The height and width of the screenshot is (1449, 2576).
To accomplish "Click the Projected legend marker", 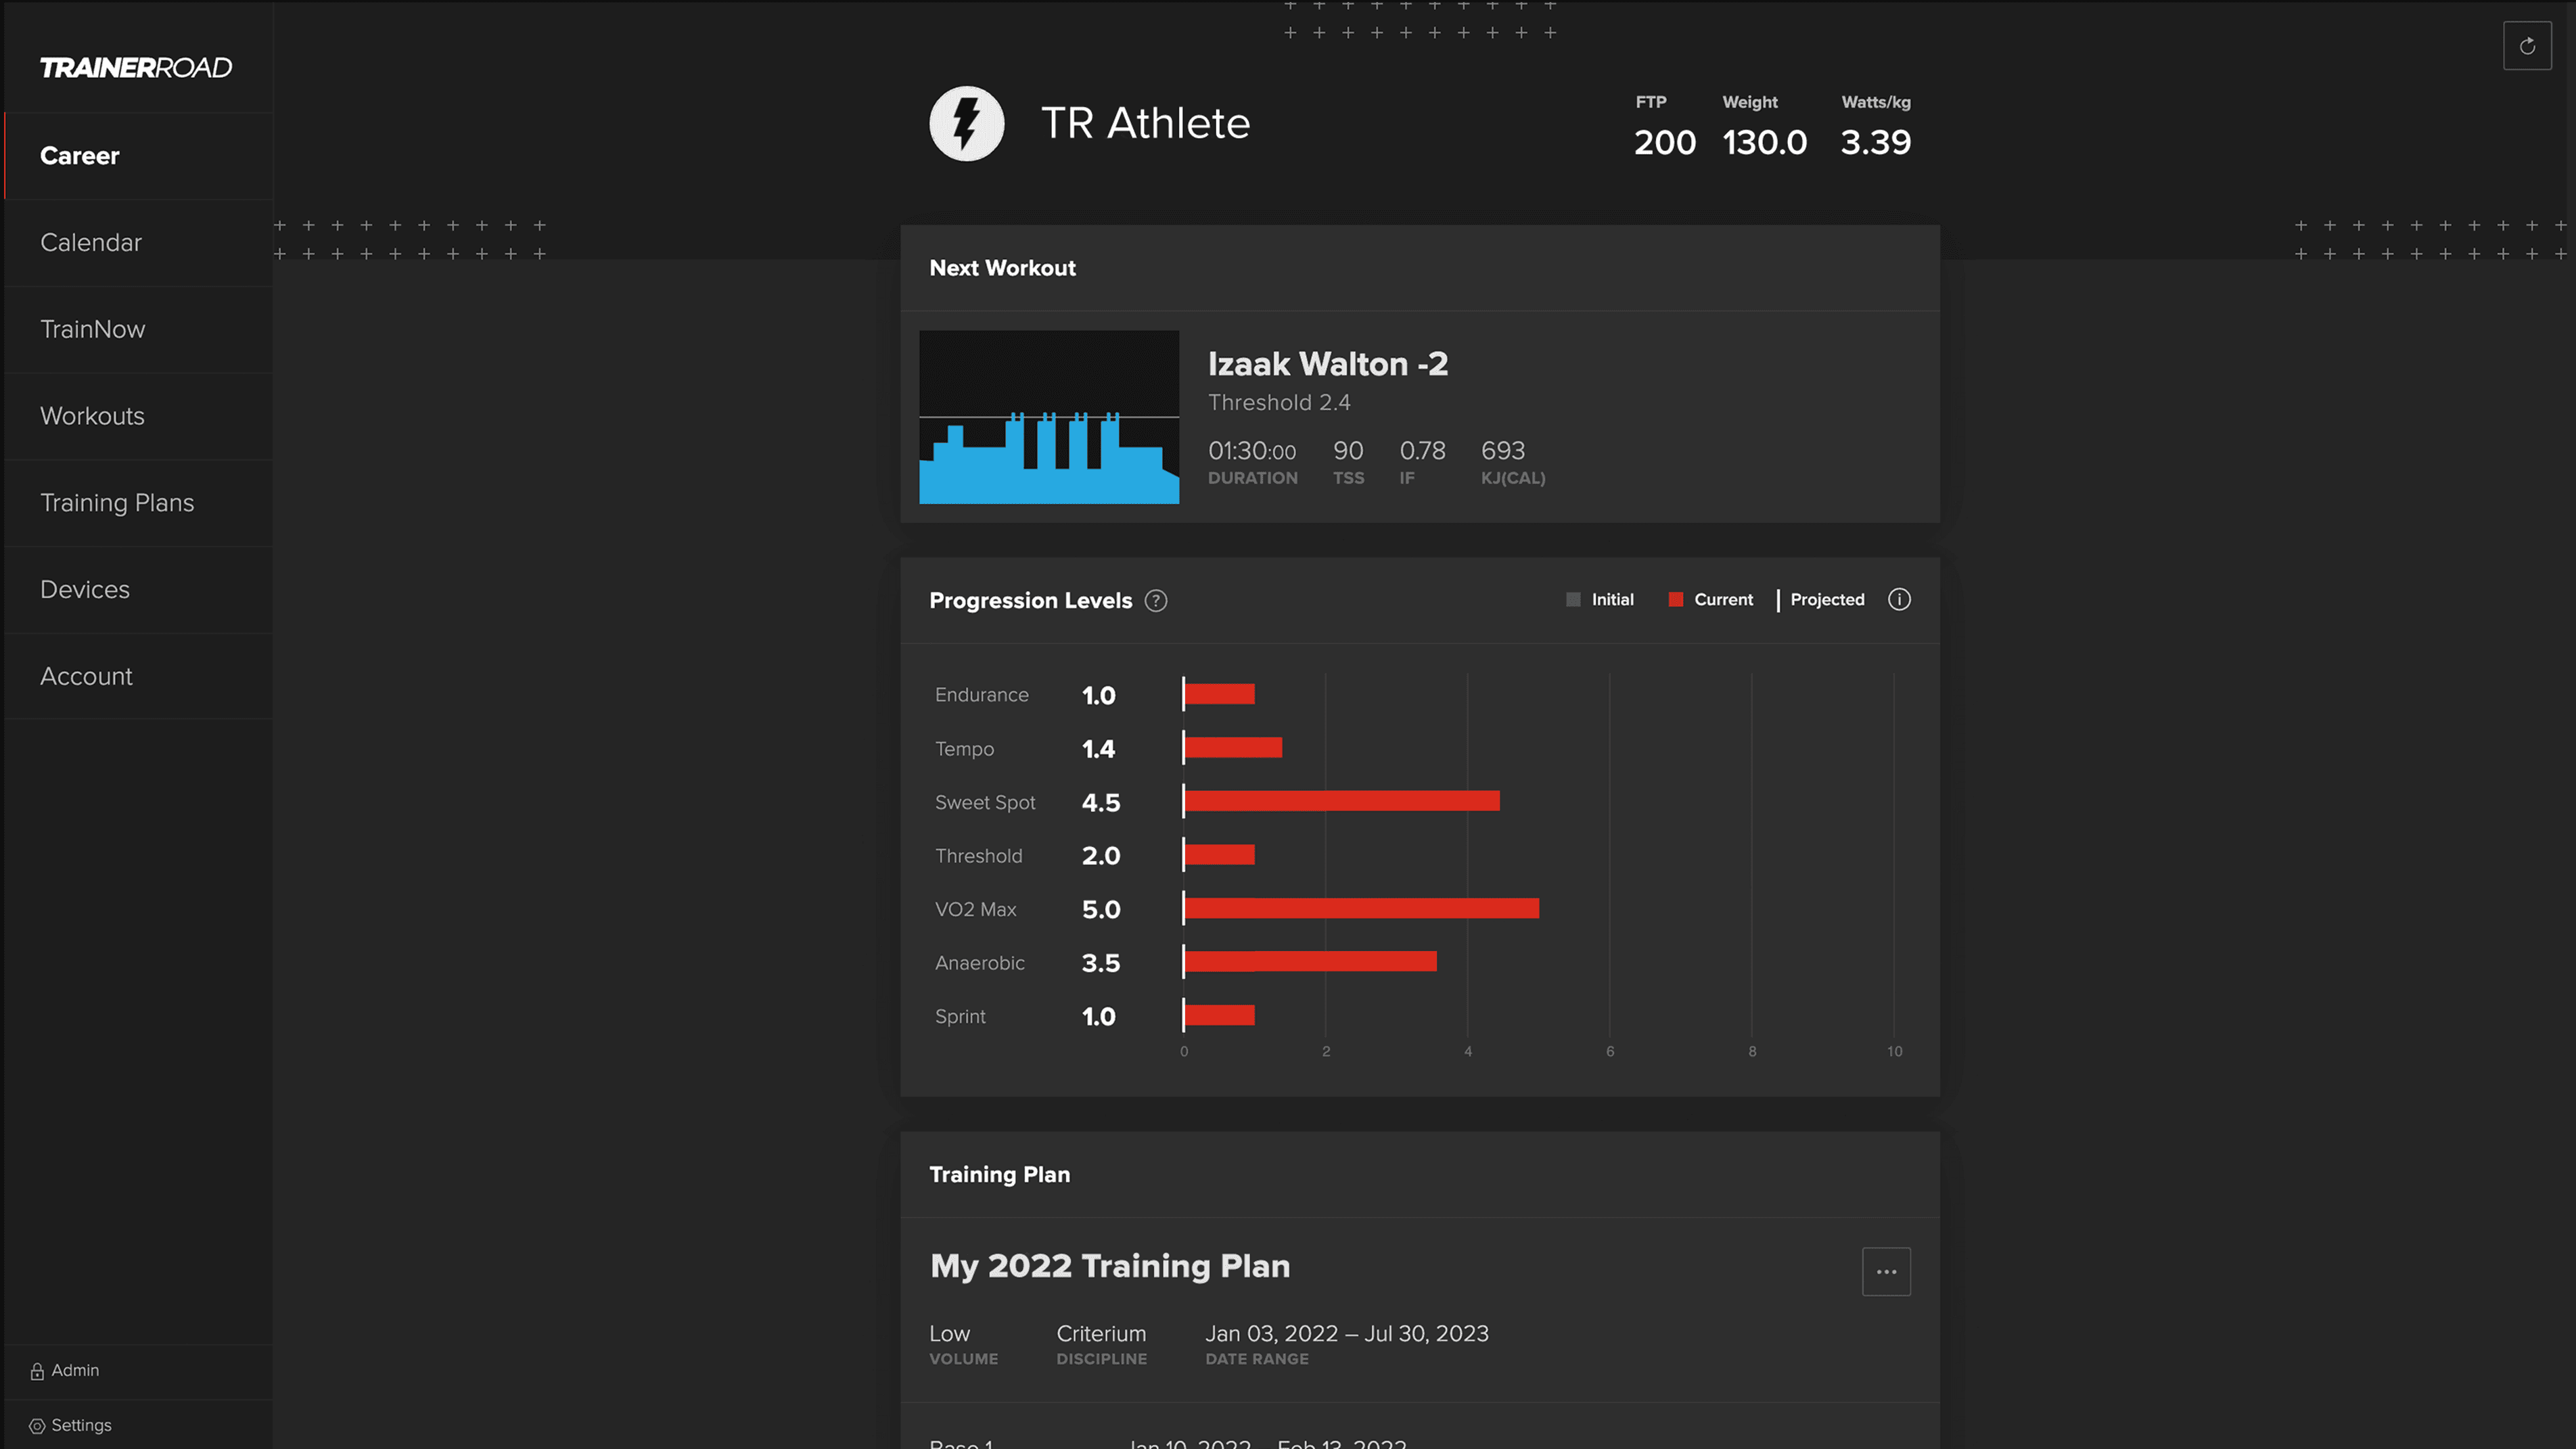I will pyautogui.click(x=1778, y=600).
